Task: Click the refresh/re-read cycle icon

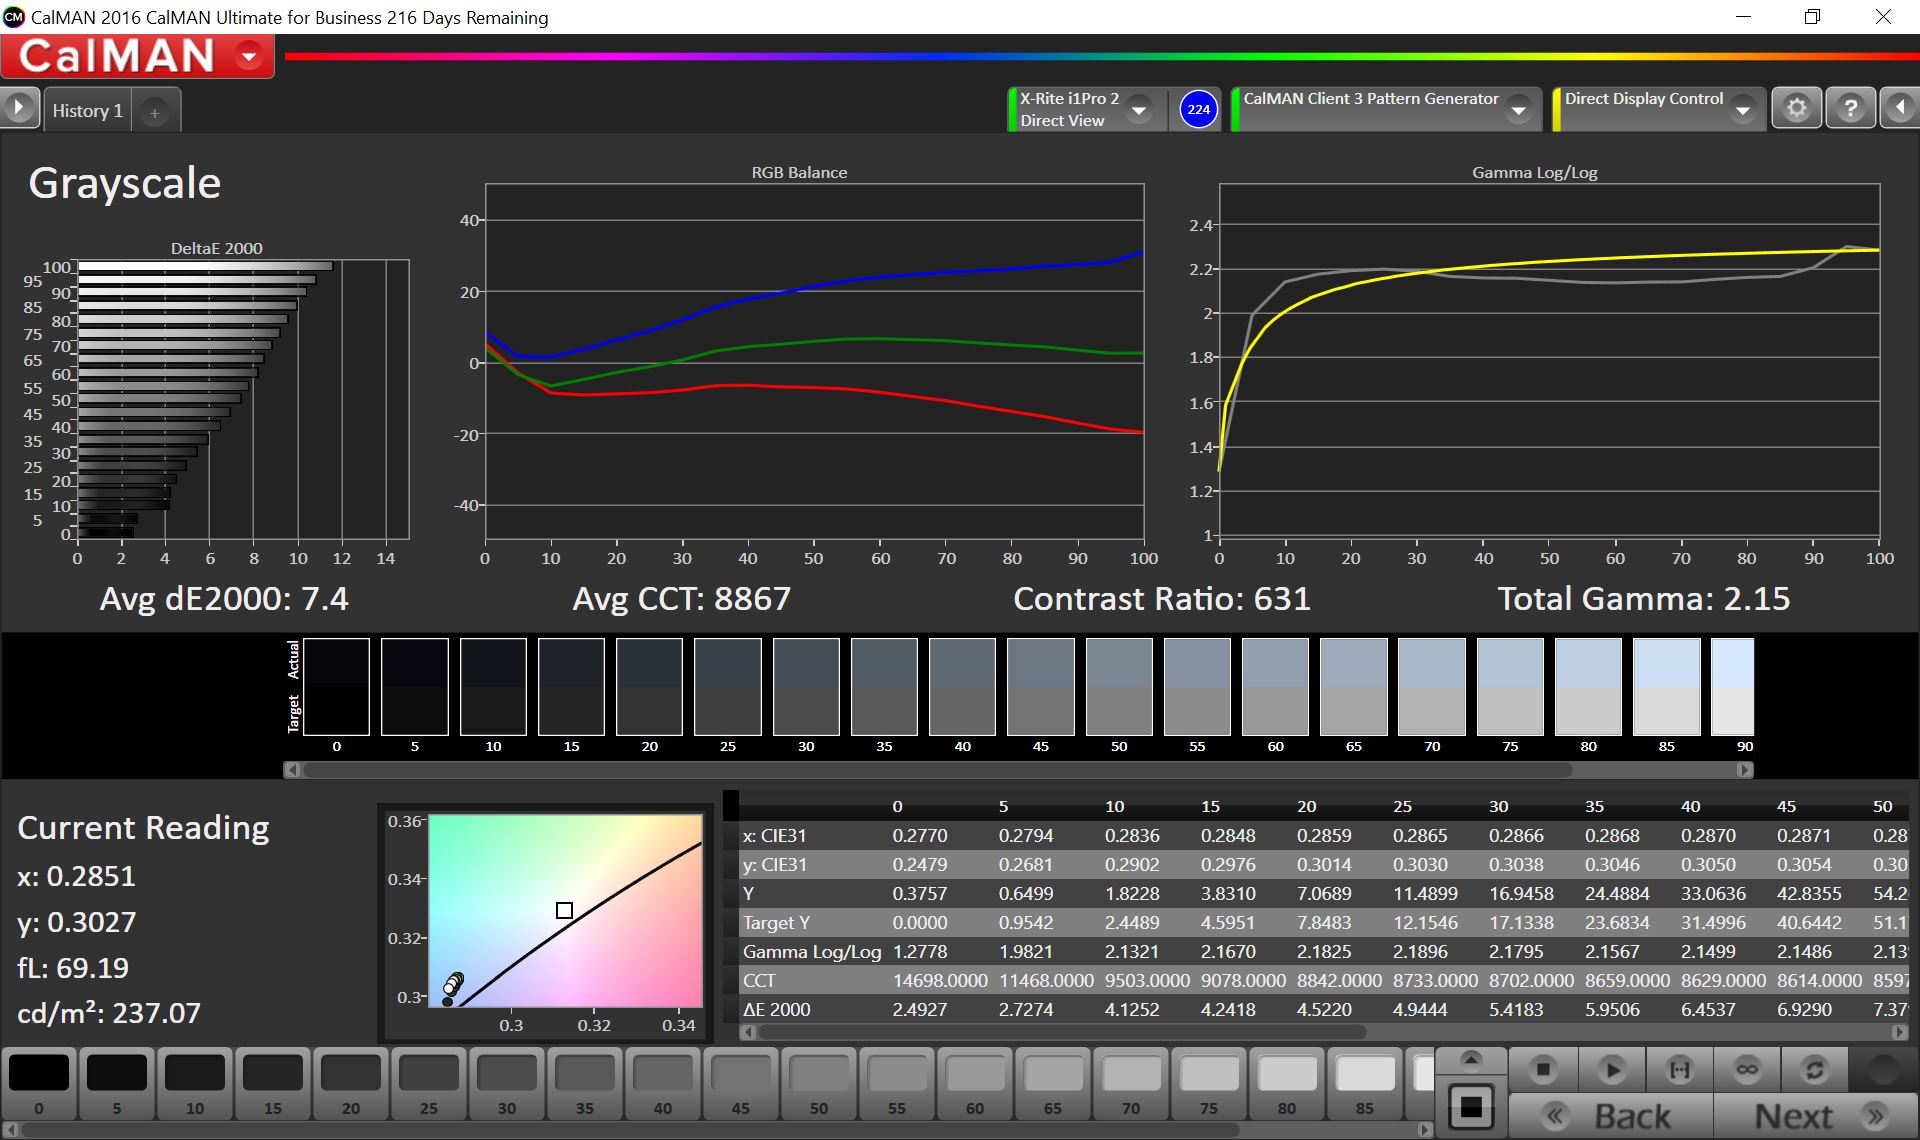Action: coord(1814,1070)
